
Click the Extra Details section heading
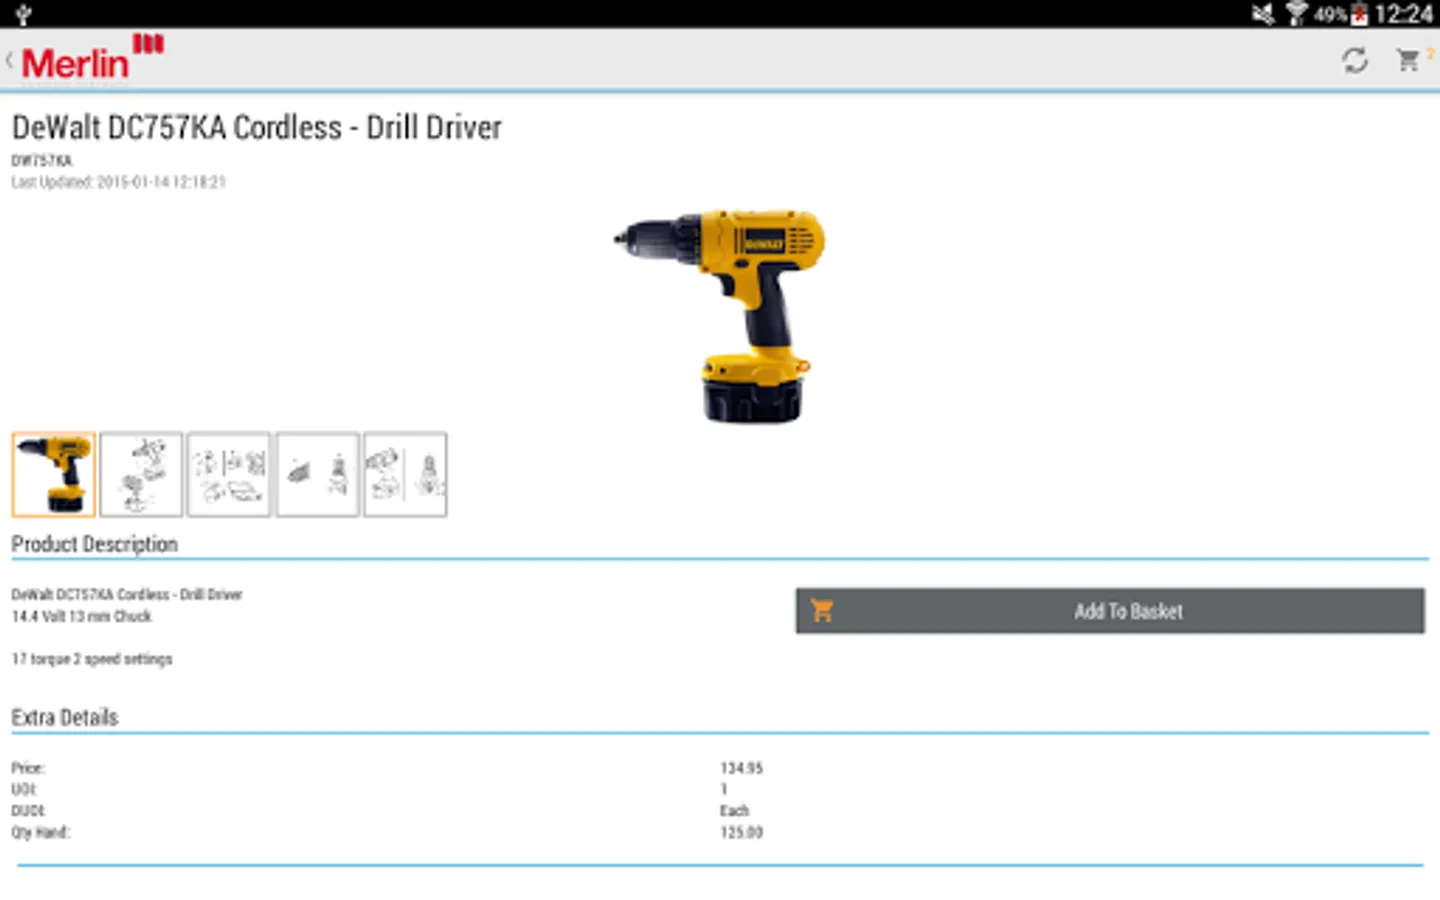[64, 716]
